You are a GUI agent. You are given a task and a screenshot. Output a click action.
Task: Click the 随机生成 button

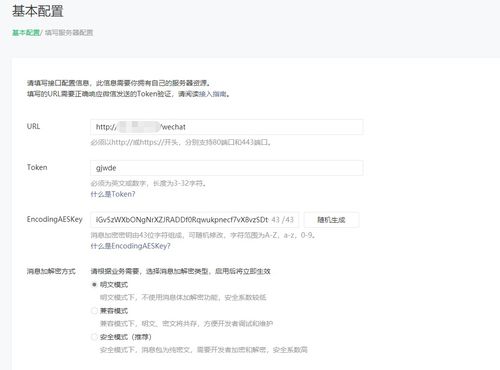click(331, 220)
